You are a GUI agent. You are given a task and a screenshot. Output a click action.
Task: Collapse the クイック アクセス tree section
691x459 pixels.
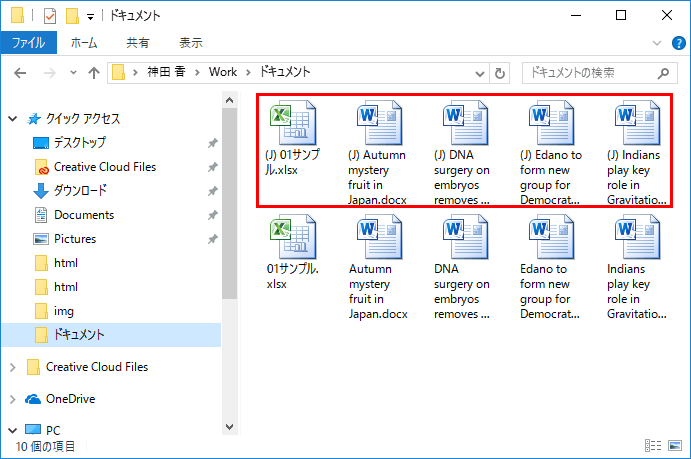[13, 118]
